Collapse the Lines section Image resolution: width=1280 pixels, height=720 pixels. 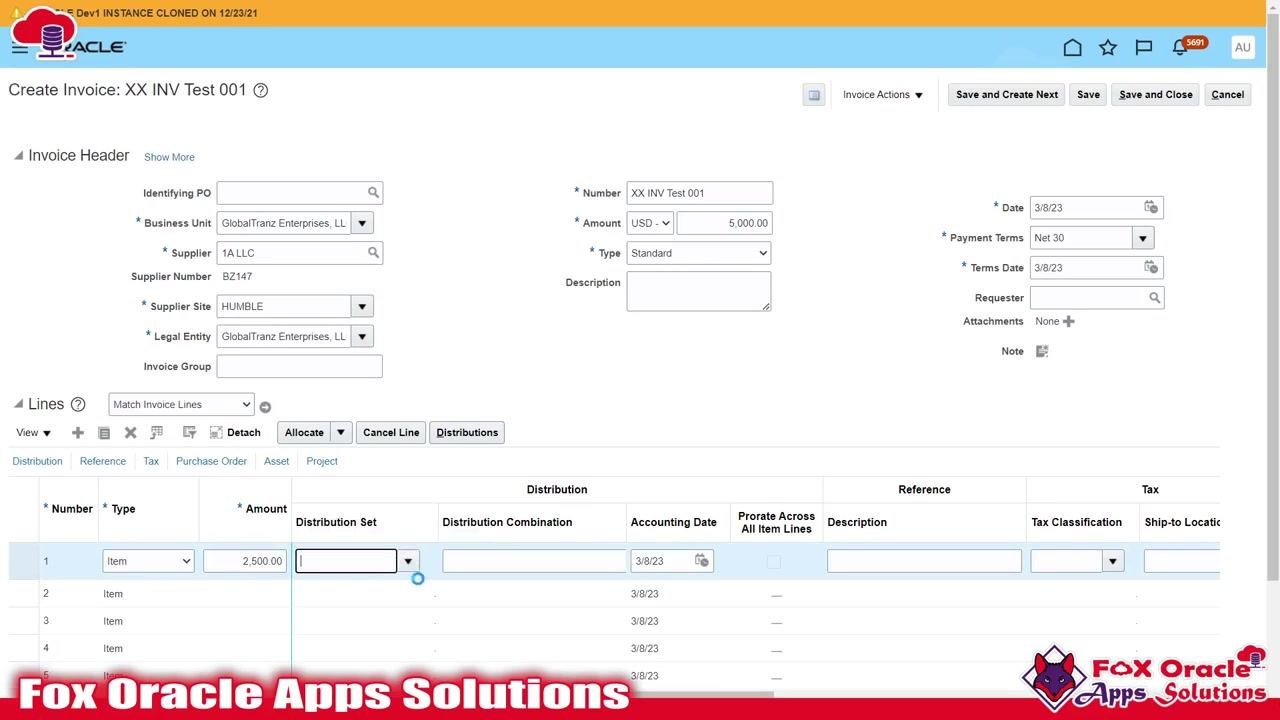(x=18, y=404)
